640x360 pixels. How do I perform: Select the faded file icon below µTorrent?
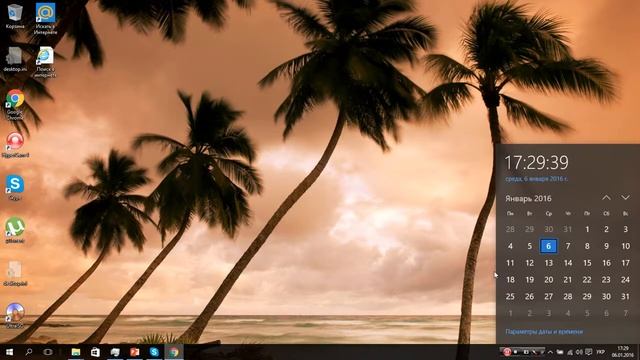[x=15, y=273]
